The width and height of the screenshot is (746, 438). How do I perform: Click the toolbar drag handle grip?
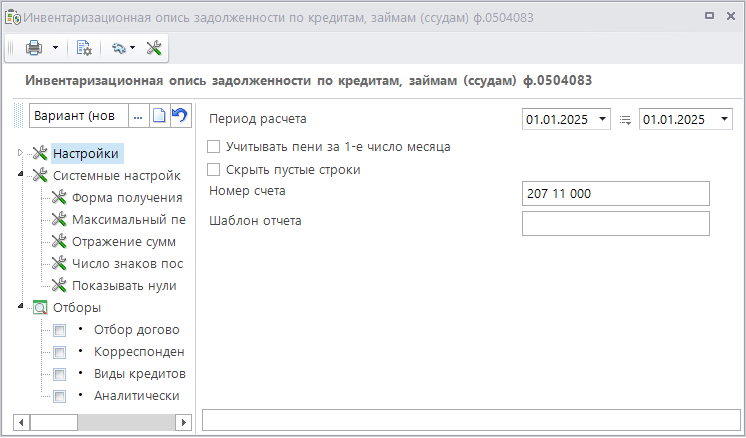click(11, 48)
